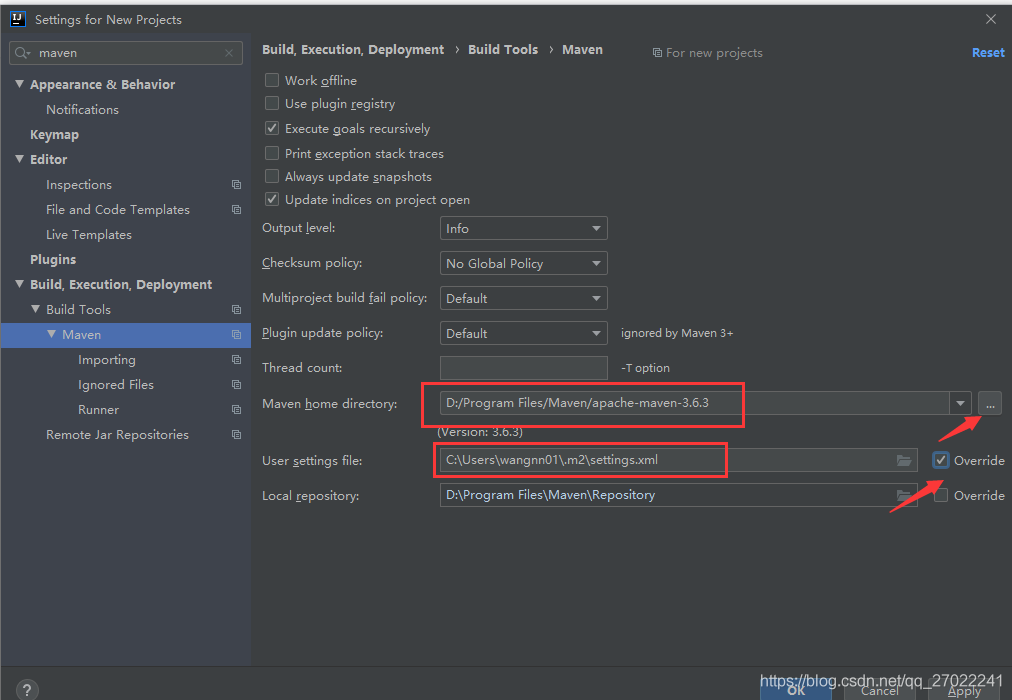This screenshot has height=700, width=1012.
Task: Toggle Override for User settings file
Action: [940, 460]
